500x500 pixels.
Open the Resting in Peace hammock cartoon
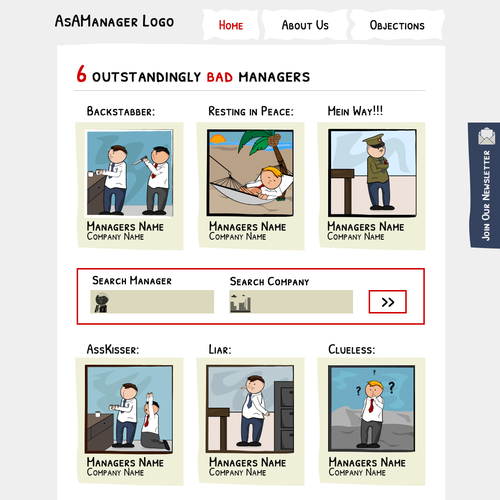(x=250, y=173)
